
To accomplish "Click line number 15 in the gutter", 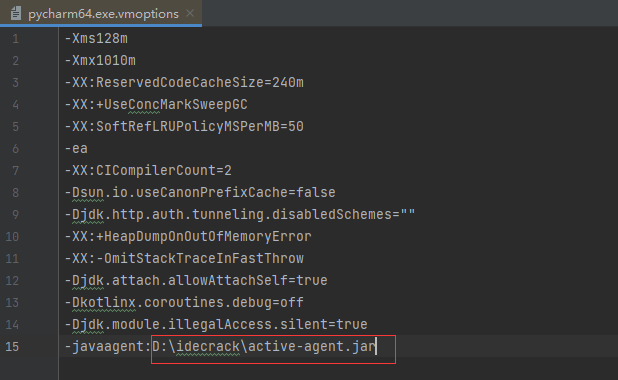I will pyautogui.click(x=12, y=346).
